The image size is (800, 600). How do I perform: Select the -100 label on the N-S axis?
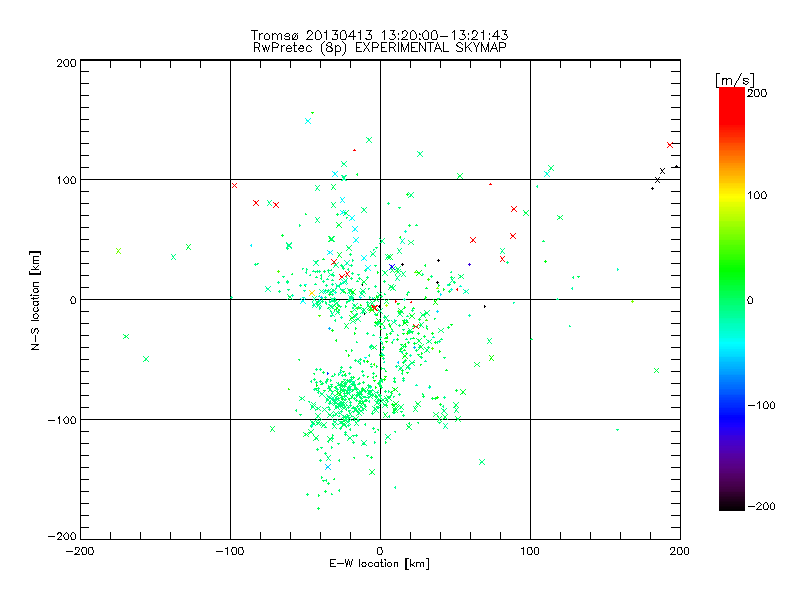62,420
